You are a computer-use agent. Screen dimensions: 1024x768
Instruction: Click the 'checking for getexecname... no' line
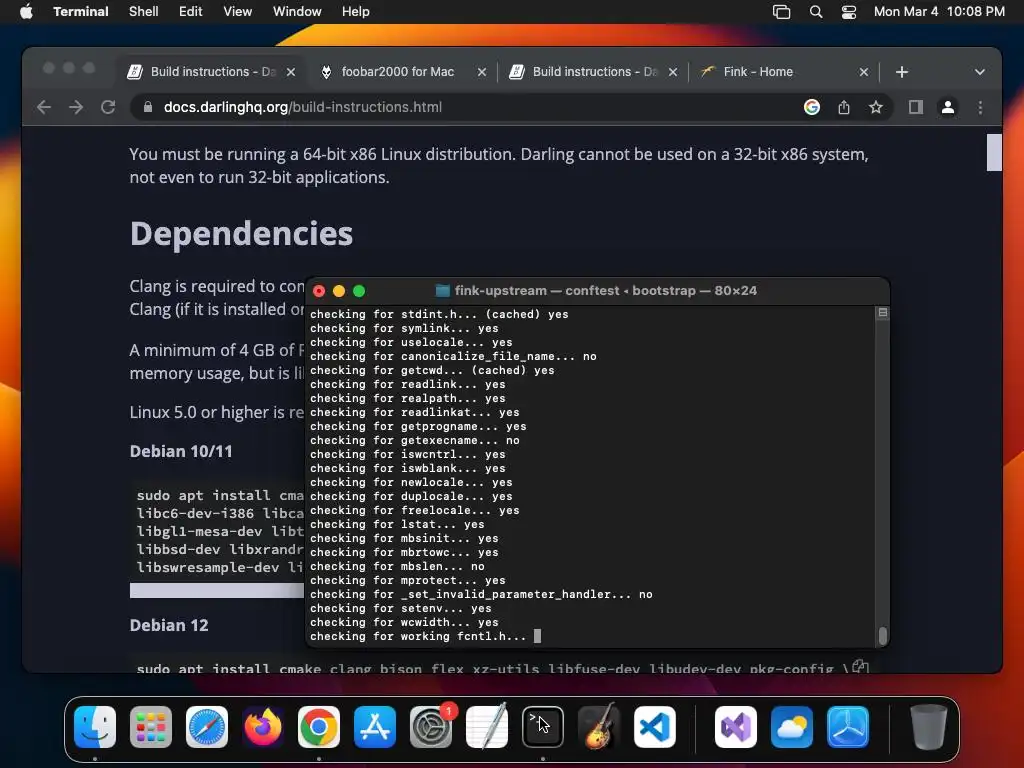tap(415, 440)
